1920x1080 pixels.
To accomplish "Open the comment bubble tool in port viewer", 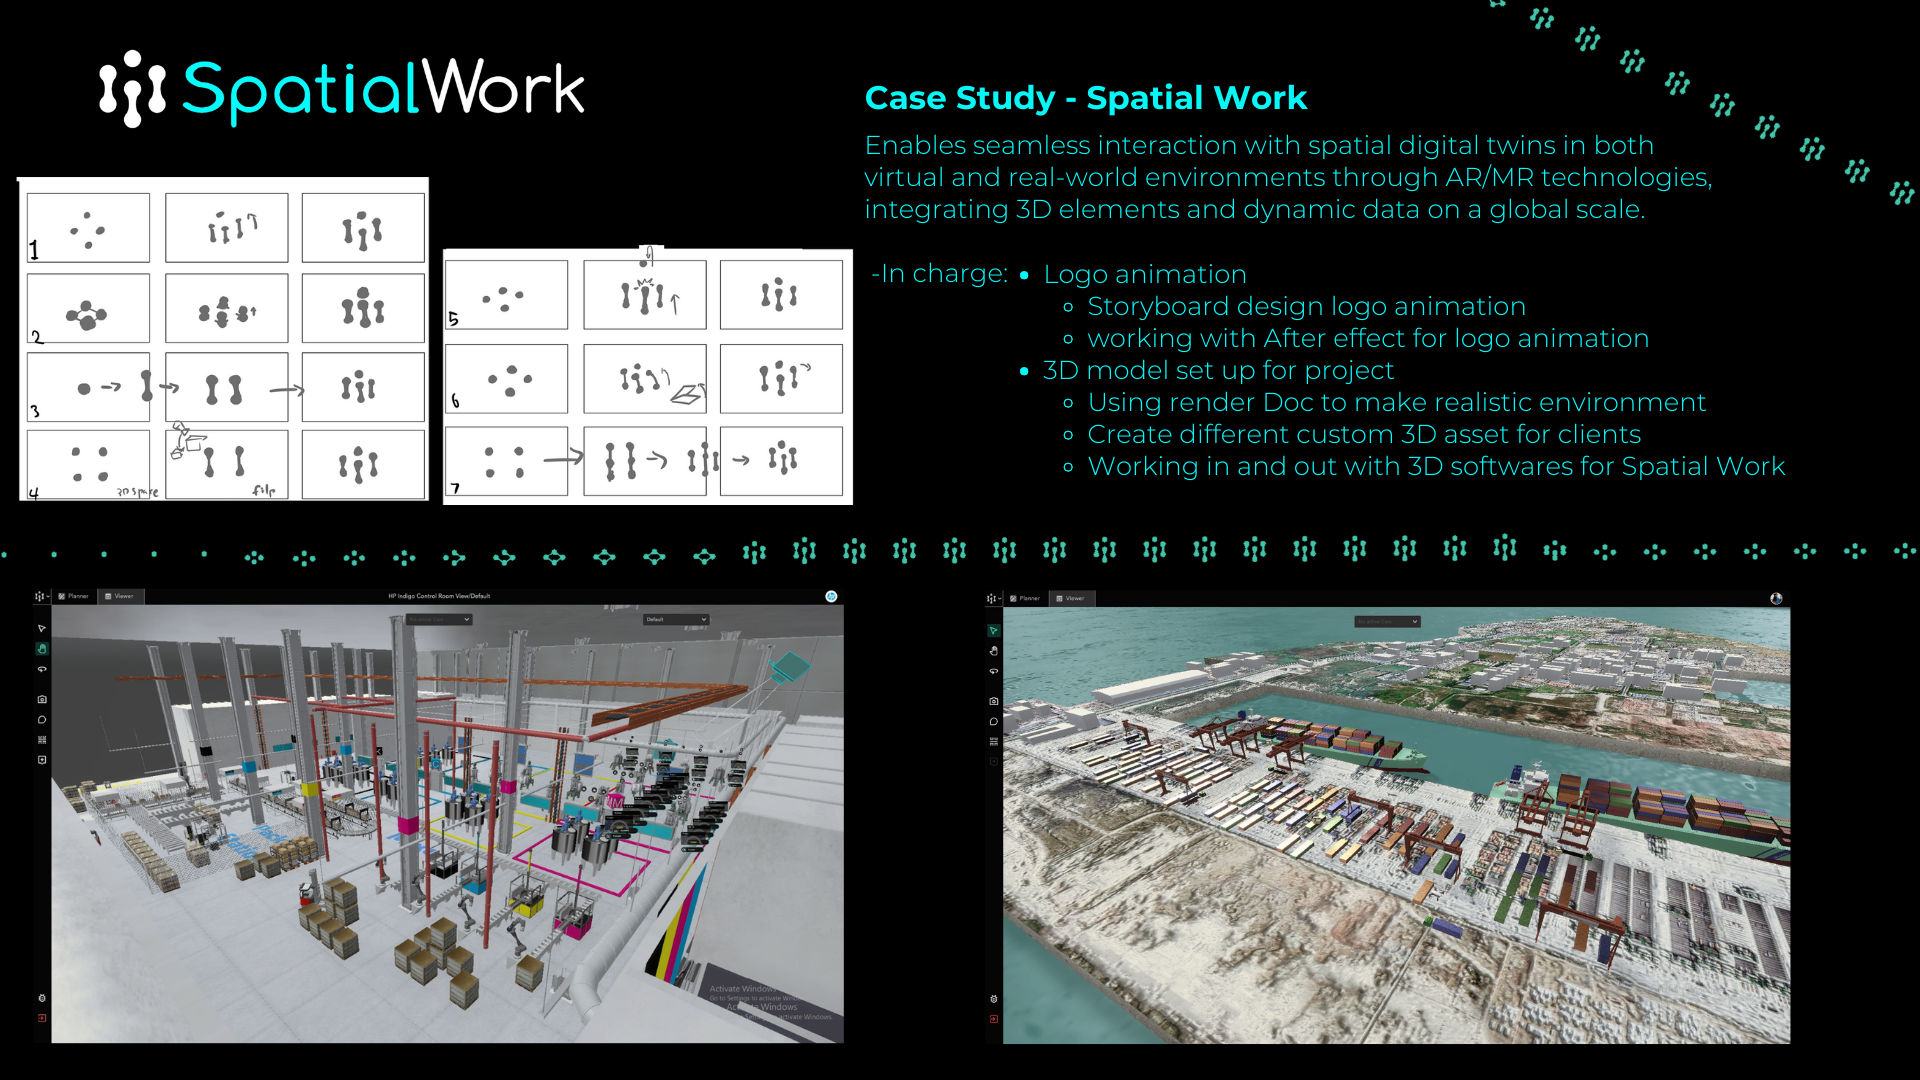I will pos(993,721).
